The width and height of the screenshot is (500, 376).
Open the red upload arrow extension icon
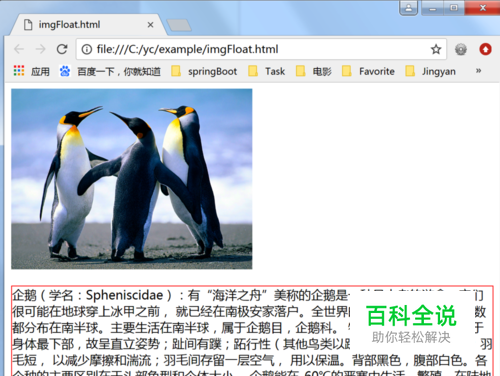485,49
